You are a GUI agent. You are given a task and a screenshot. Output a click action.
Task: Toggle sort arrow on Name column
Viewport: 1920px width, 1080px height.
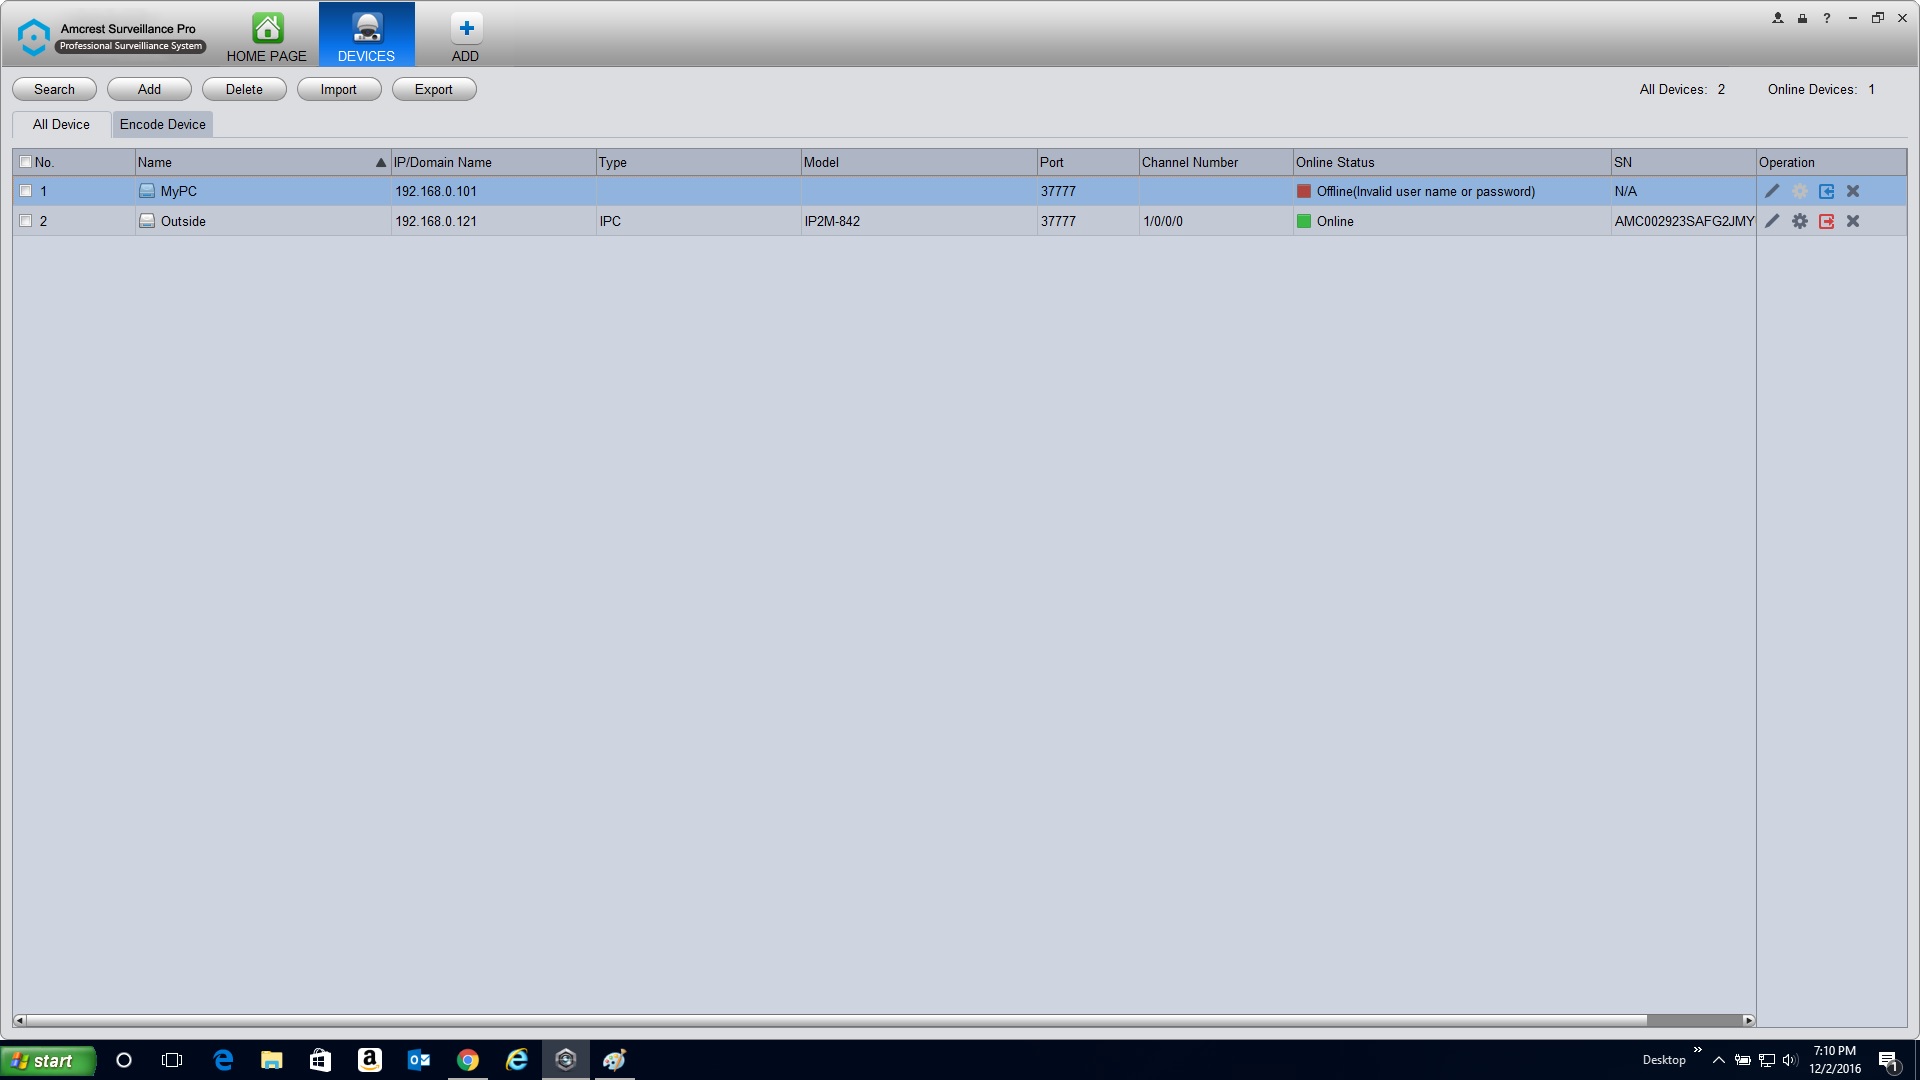[380, 162]
